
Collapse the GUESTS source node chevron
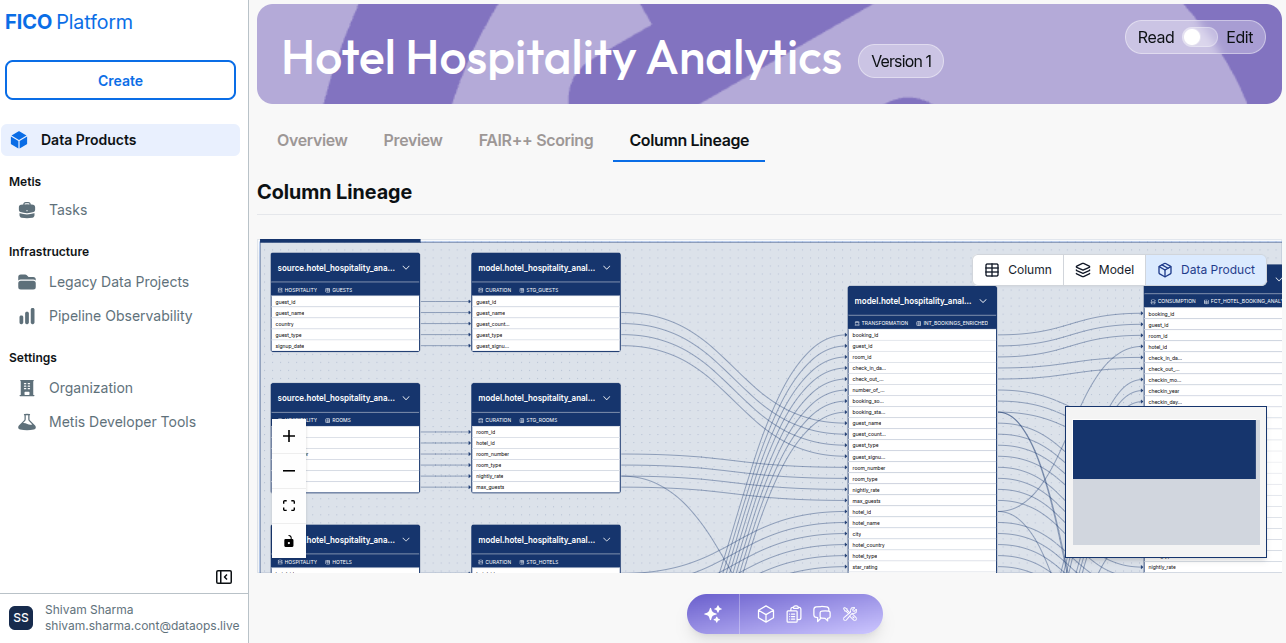(406, 268)
